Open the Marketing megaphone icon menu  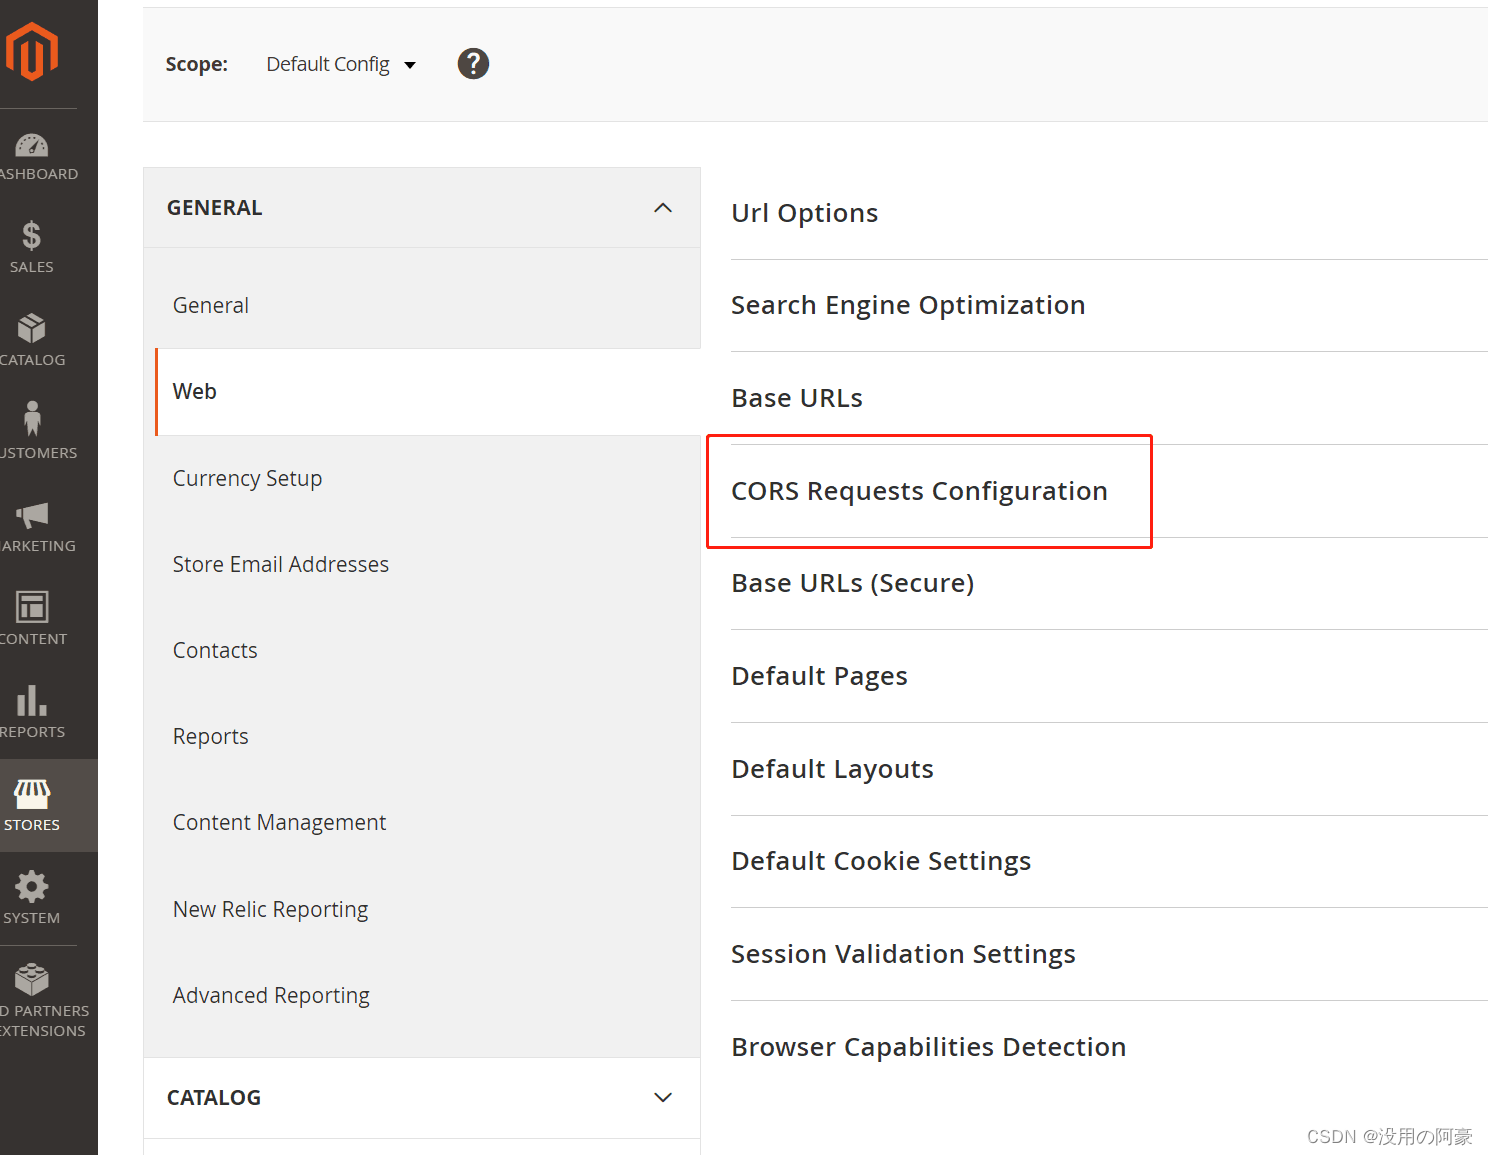(32, 515)
